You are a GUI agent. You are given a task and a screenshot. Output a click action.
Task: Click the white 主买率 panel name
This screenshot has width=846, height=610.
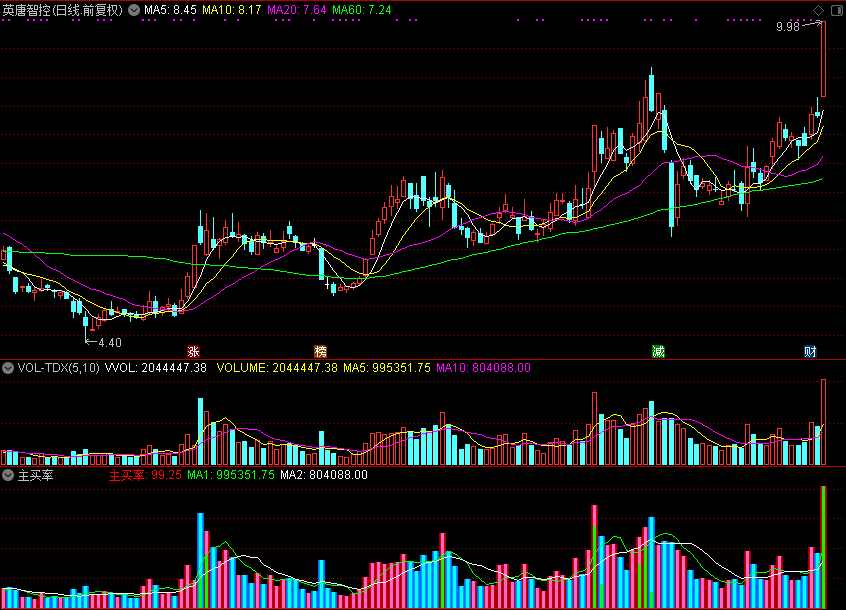36,475
